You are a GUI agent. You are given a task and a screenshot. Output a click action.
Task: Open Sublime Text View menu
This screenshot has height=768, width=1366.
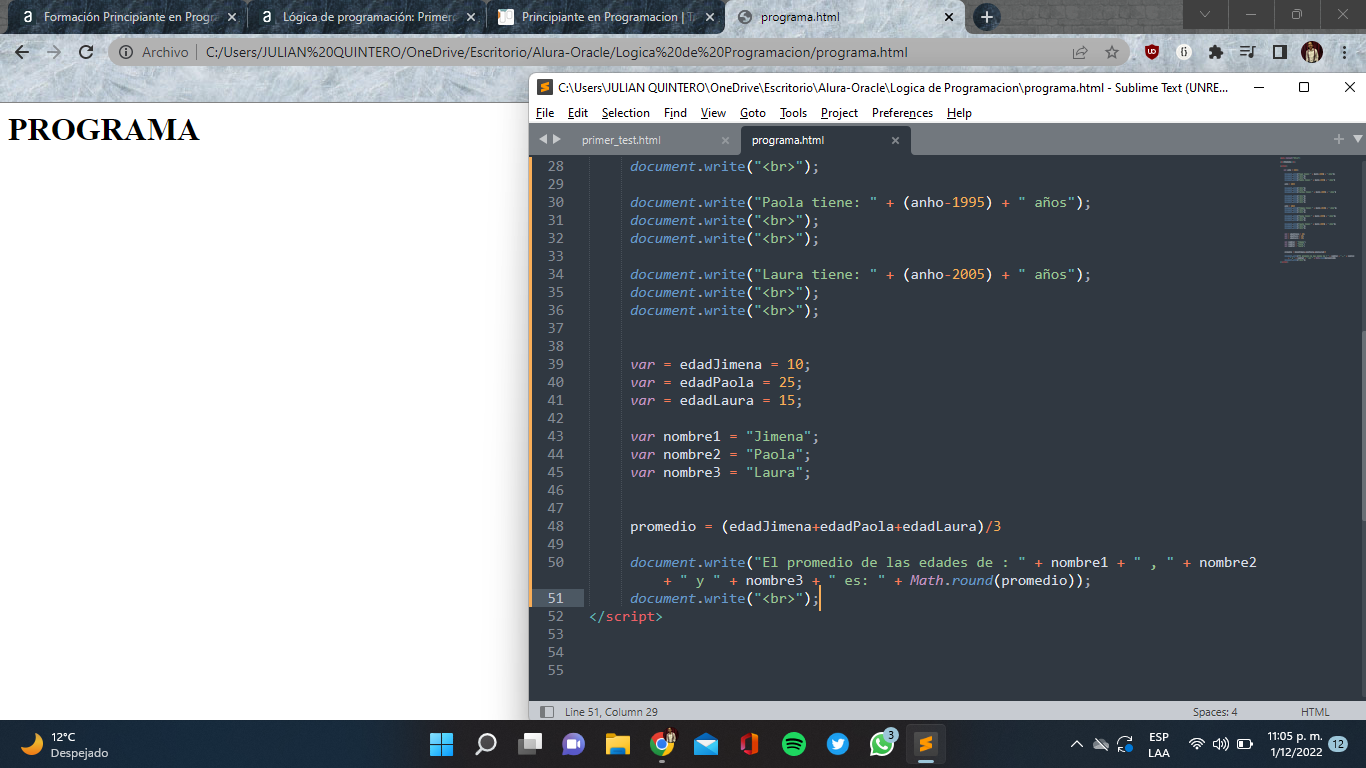[713, 113]
